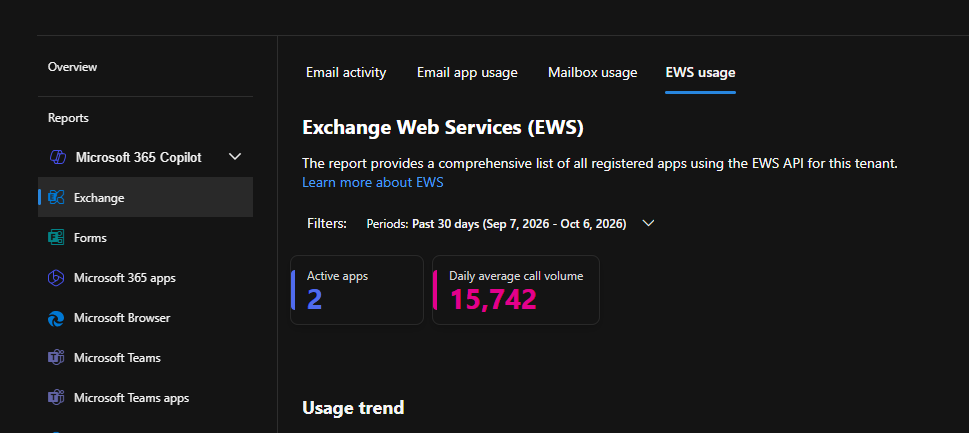Click the Forms icon in sidebar
This screenshot has width=969, height=433.
56,238
